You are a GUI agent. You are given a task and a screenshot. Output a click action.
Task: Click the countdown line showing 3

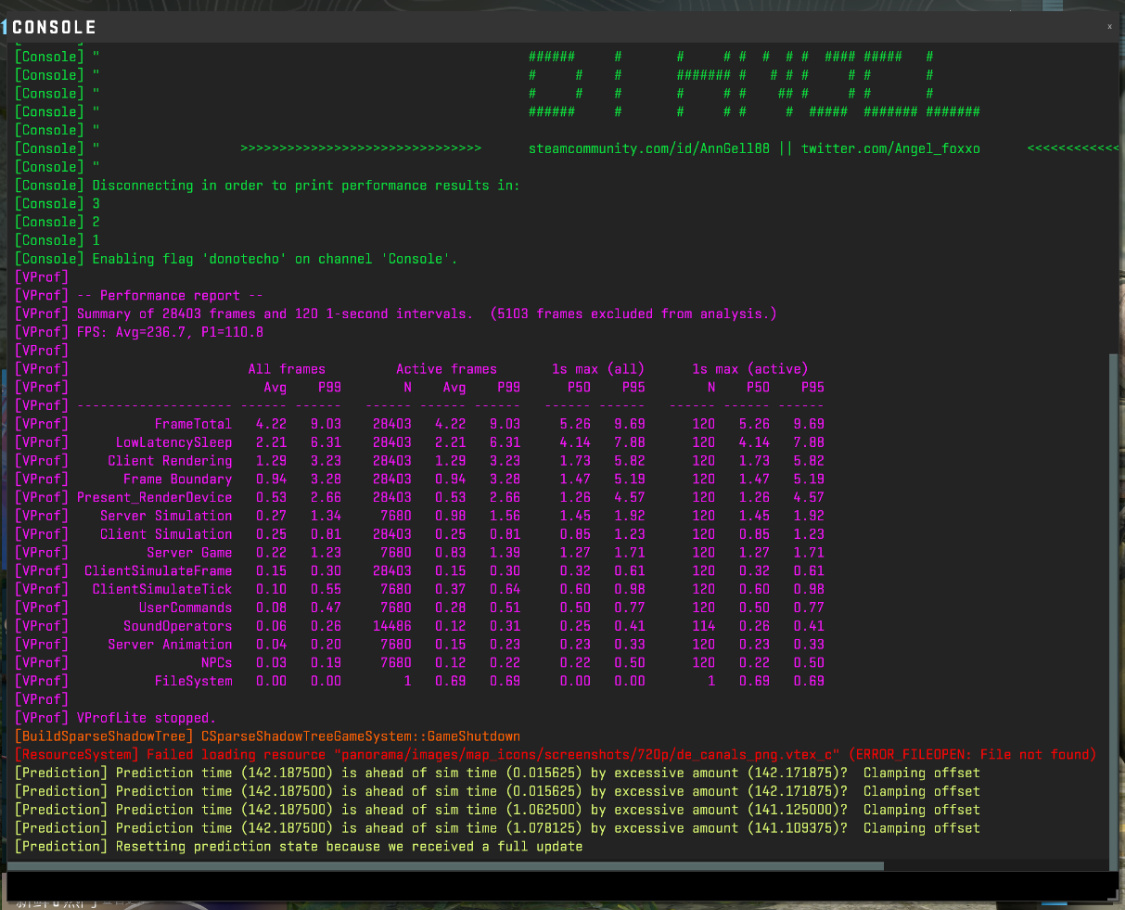[x=57, y=204]
